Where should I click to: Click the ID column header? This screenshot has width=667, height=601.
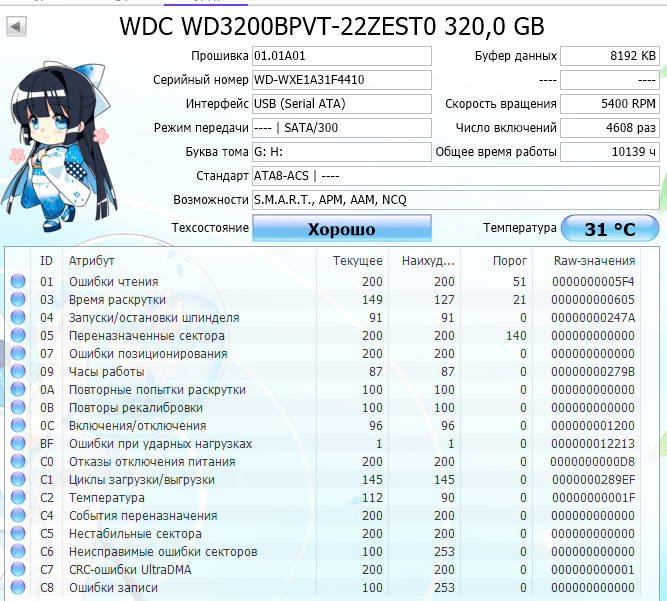pos(46,260)
